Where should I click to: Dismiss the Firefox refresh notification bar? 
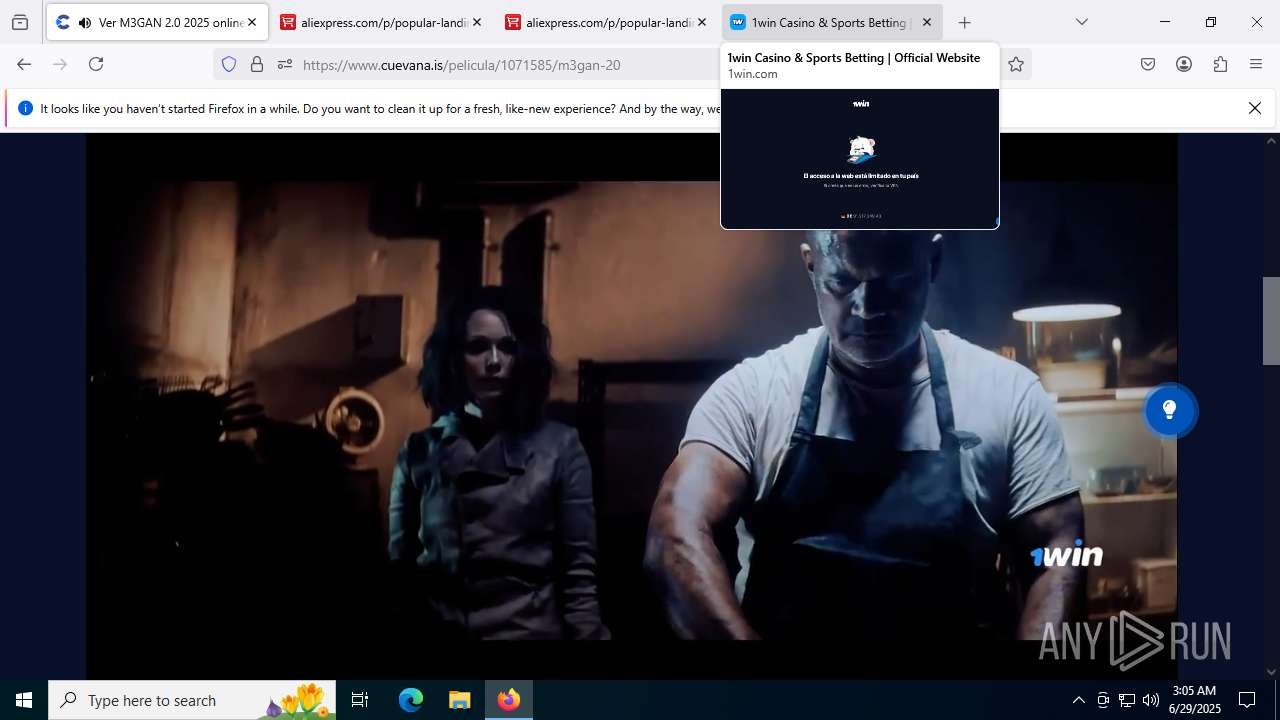click(1255, 108)
